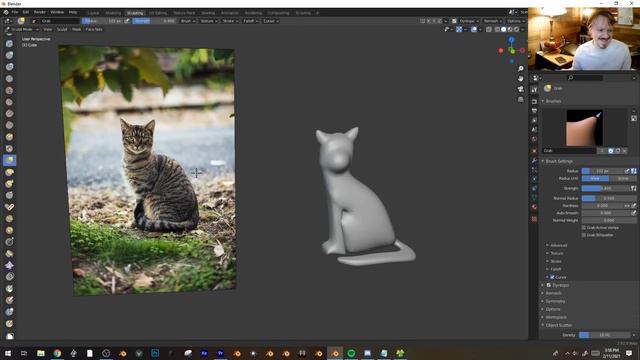Screen dimensions: 640x360
Task: Select the active Grab brush tool
Action: click(9, 160)
